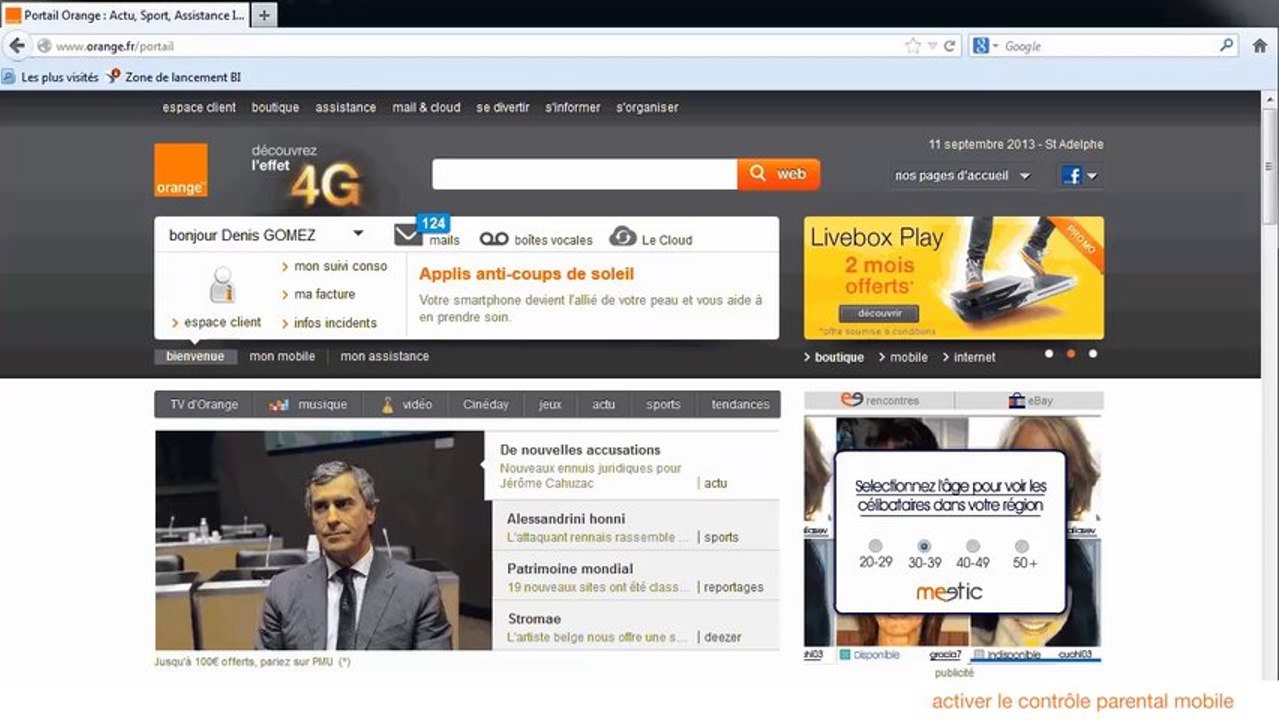Open the s'organiser menu
The width and height of the screenshot is (1279, 720).
click(x=647, y=107)
